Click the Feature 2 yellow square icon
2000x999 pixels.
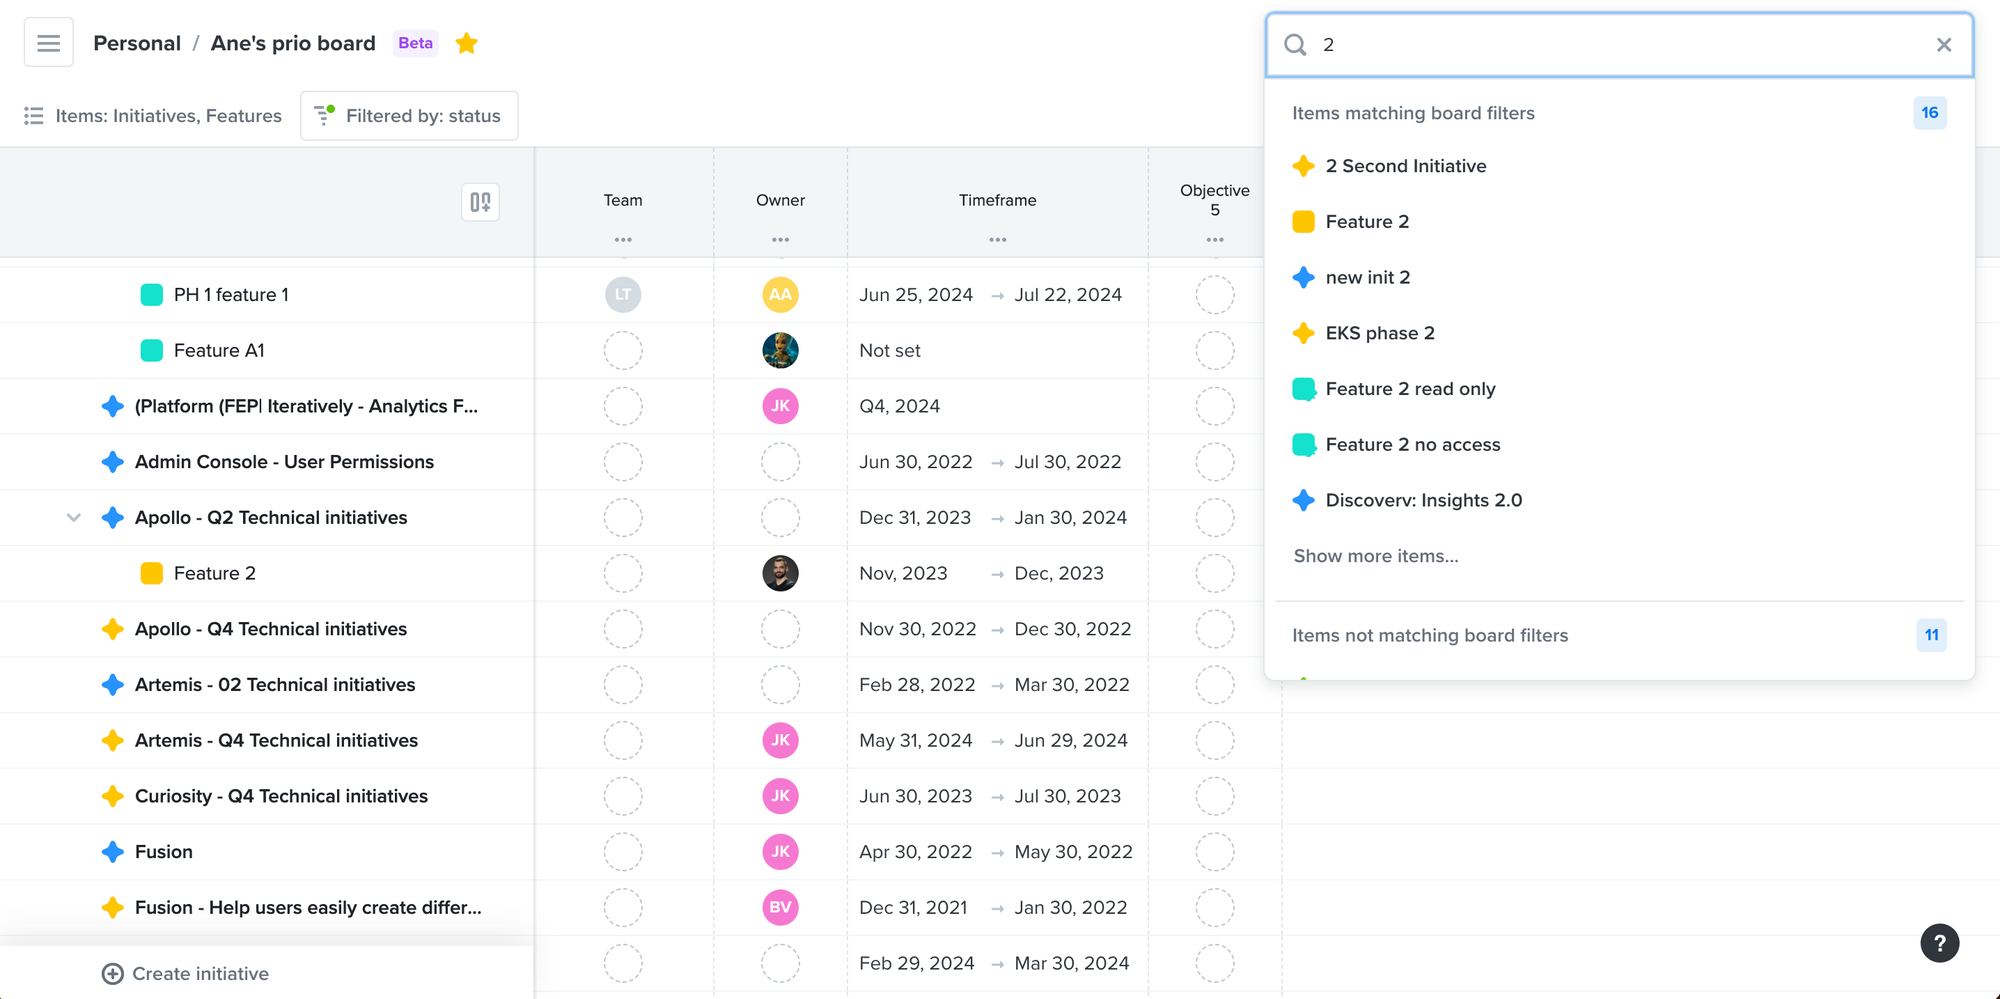[x=1304, y=222]
